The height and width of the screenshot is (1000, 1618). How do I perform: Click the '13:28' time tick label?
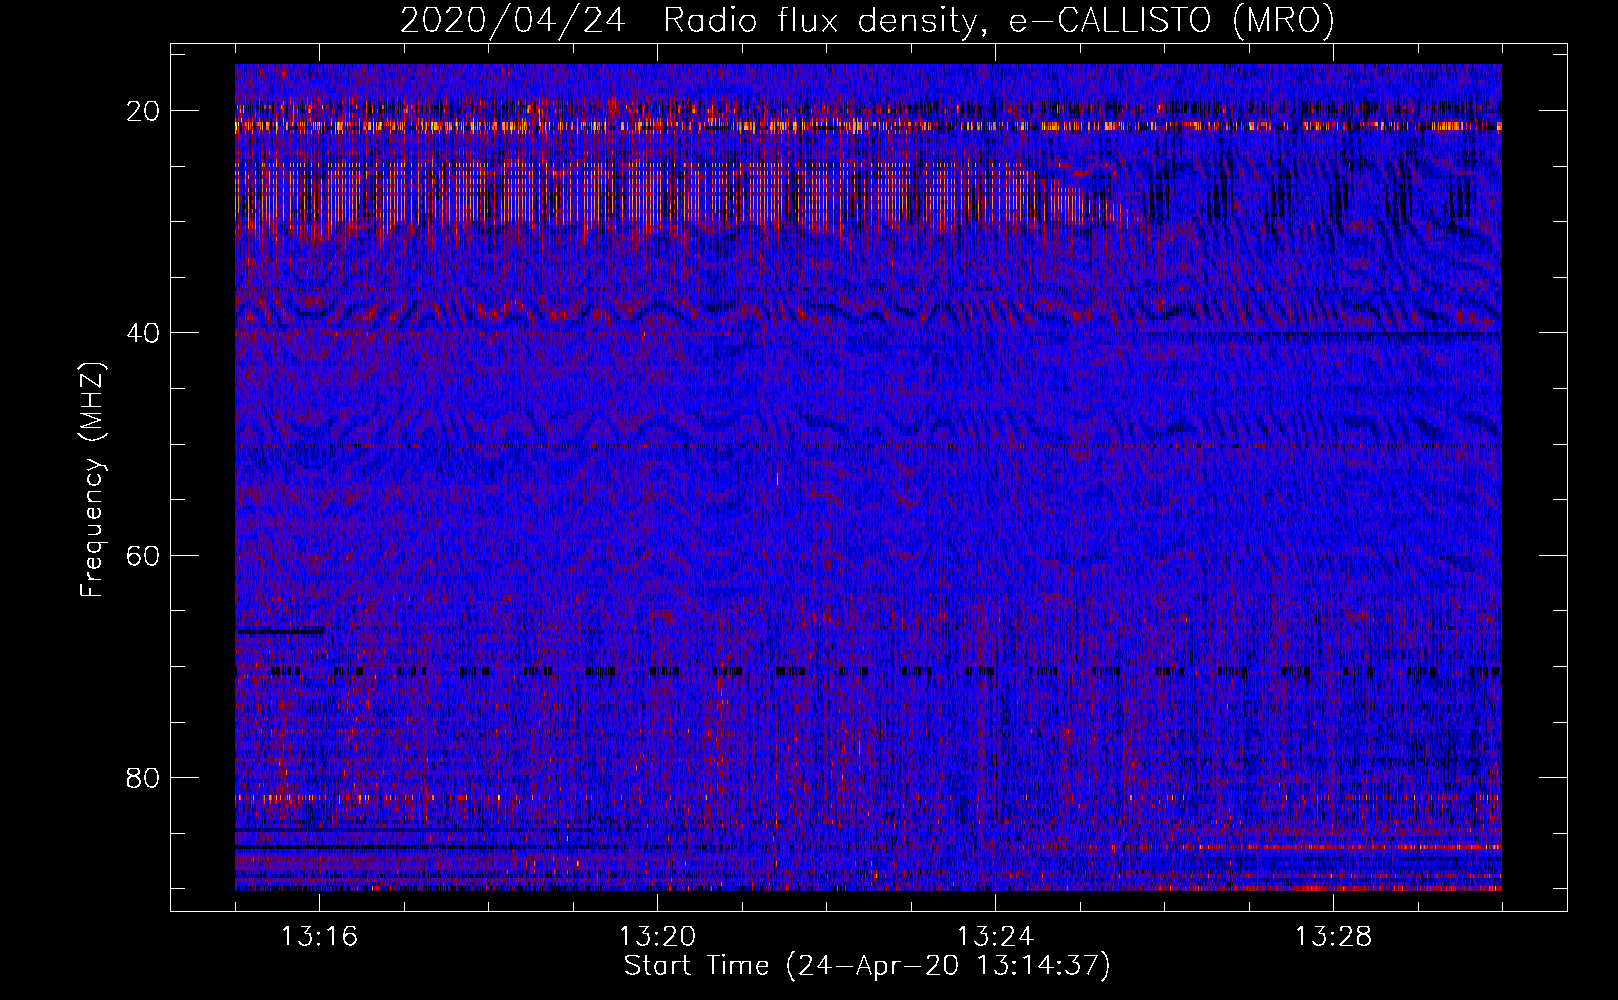pos(1333,937)
